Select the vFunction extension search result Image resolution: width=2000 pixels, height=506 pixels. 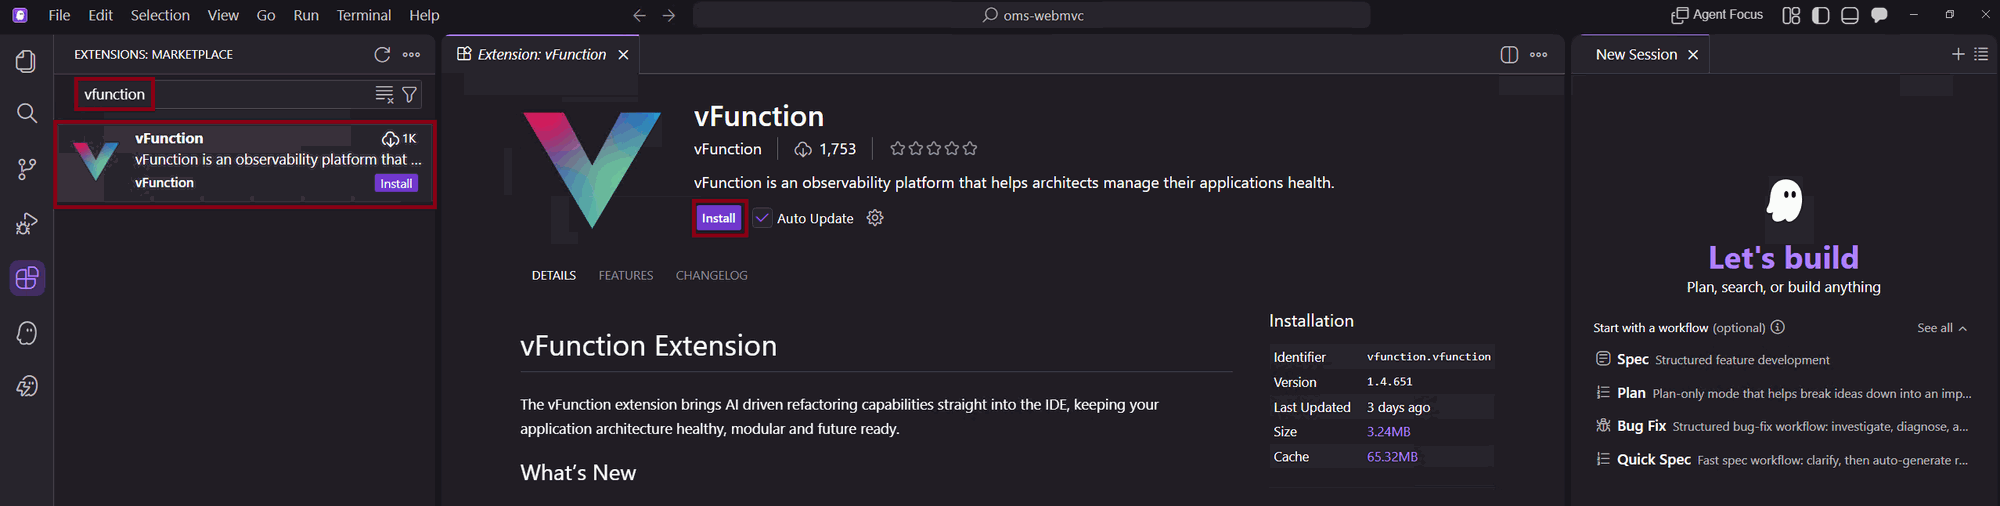[246, 163]
